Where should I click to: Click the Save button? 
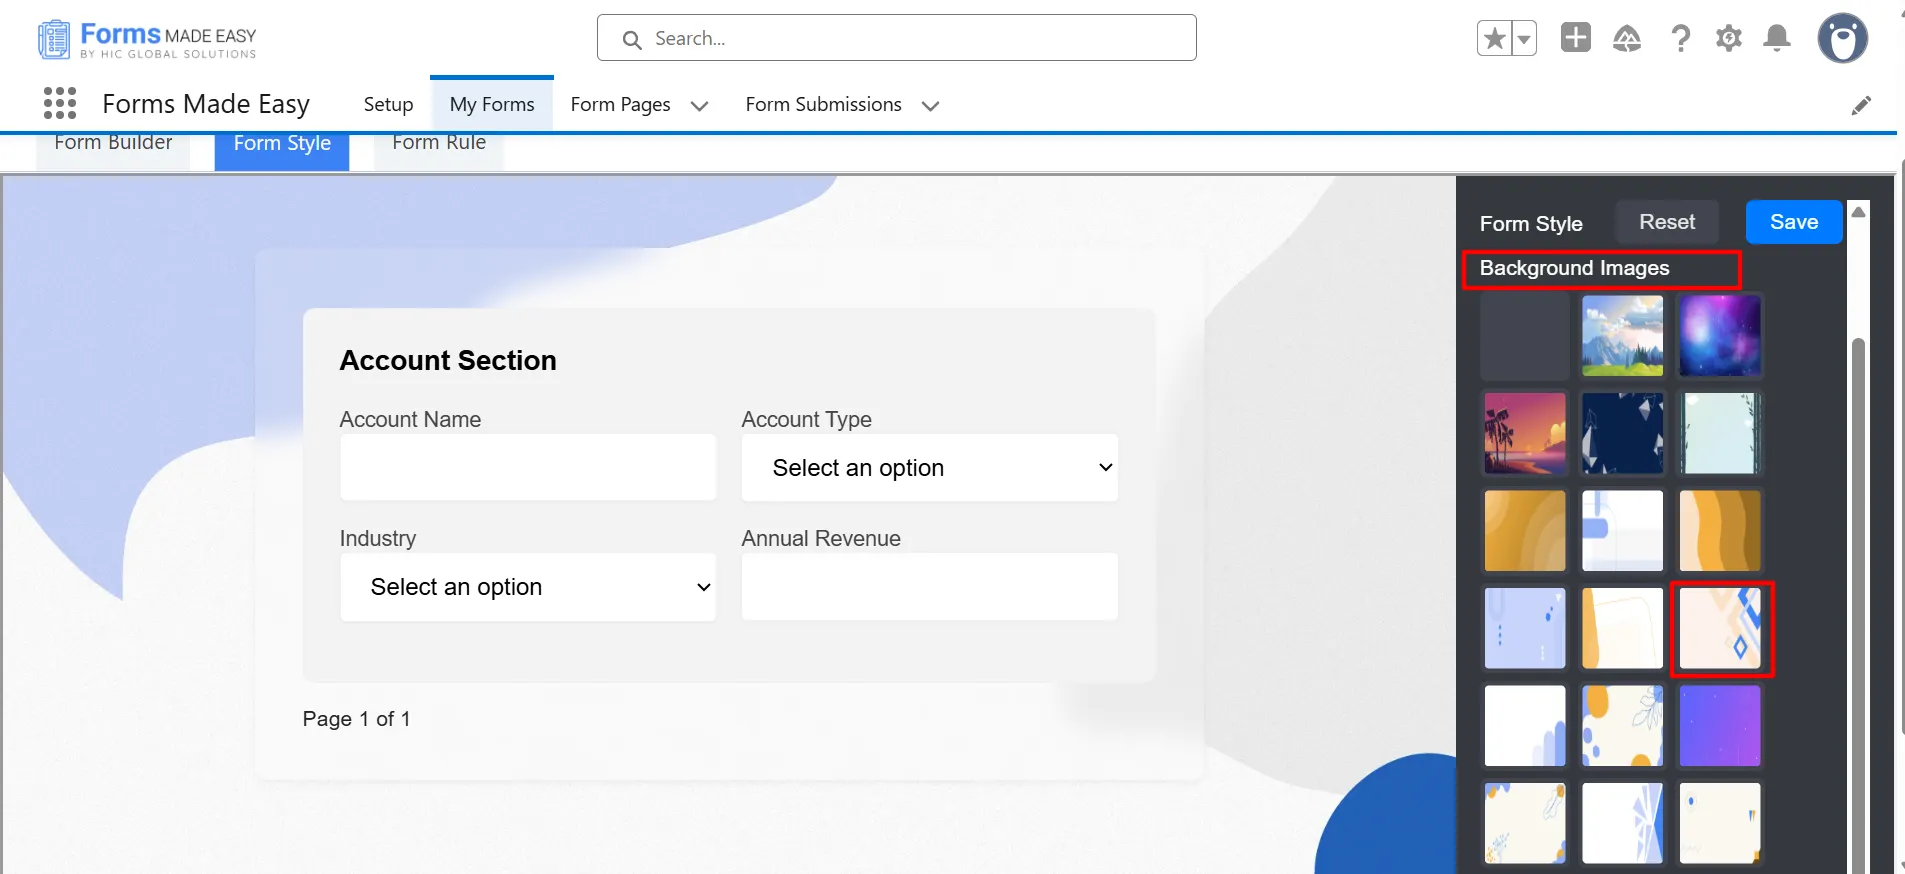click(1793, 222)
